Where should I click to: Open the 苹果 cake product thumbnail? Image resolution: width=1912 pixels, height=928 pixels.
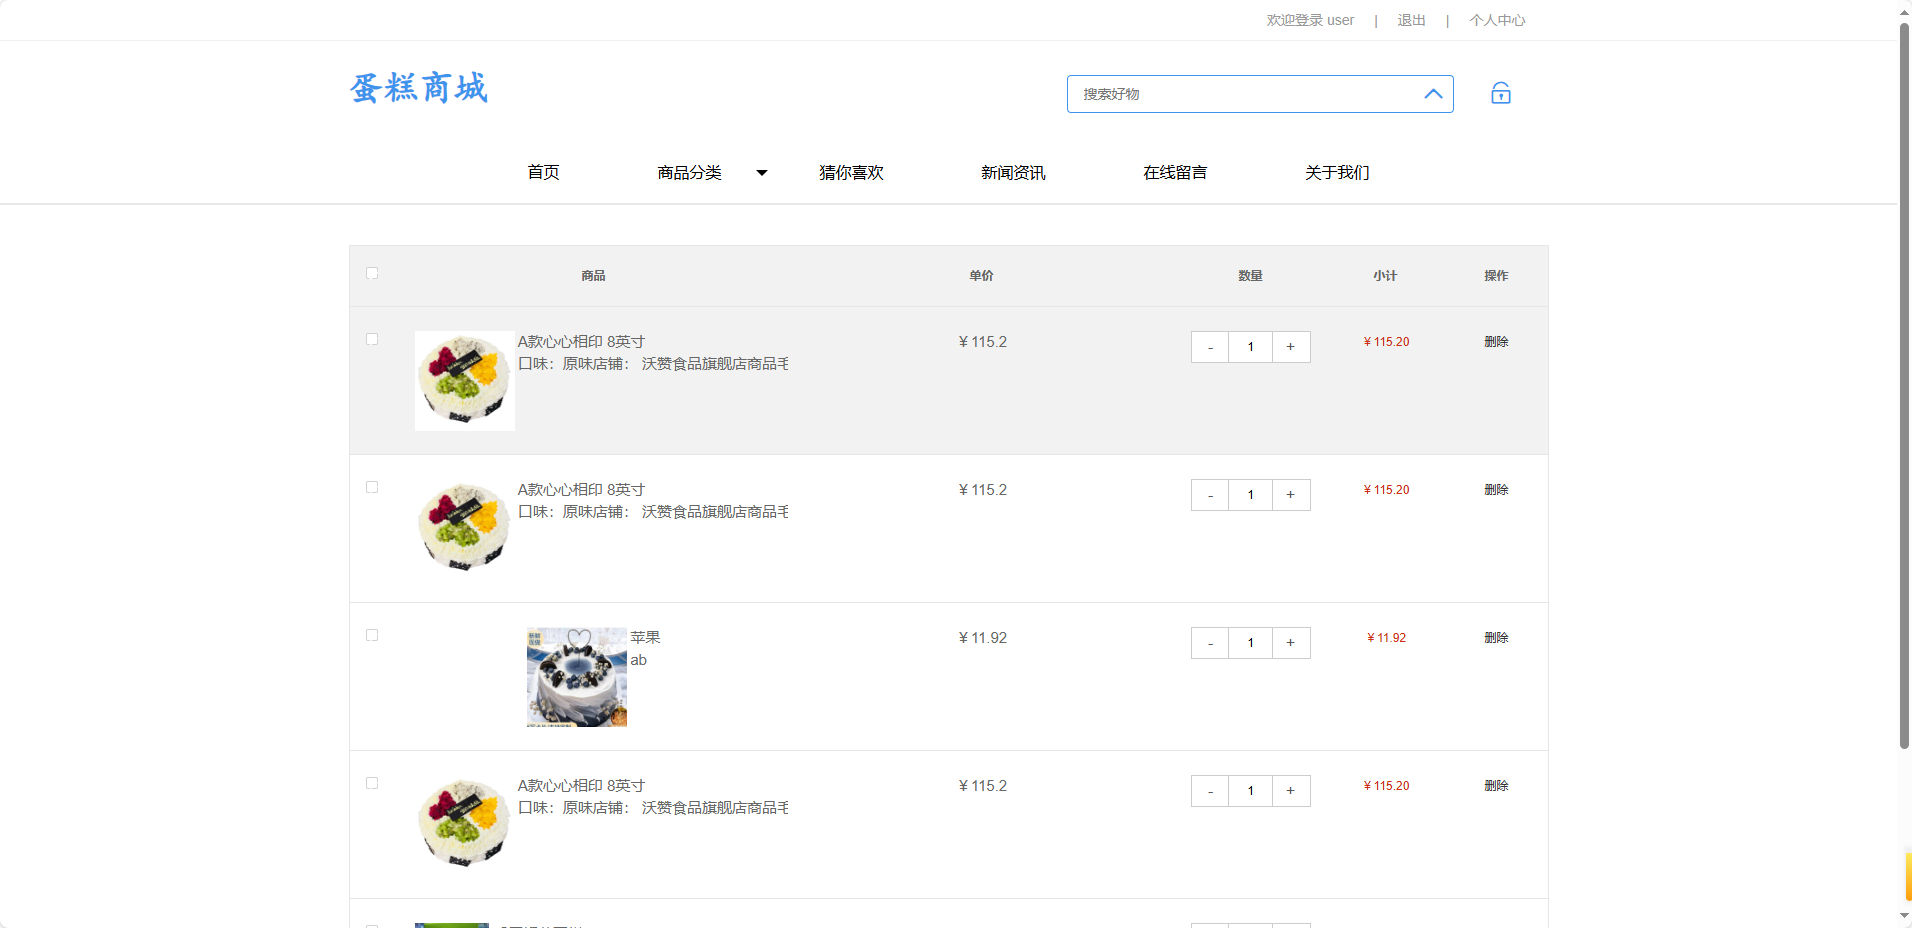576,676
